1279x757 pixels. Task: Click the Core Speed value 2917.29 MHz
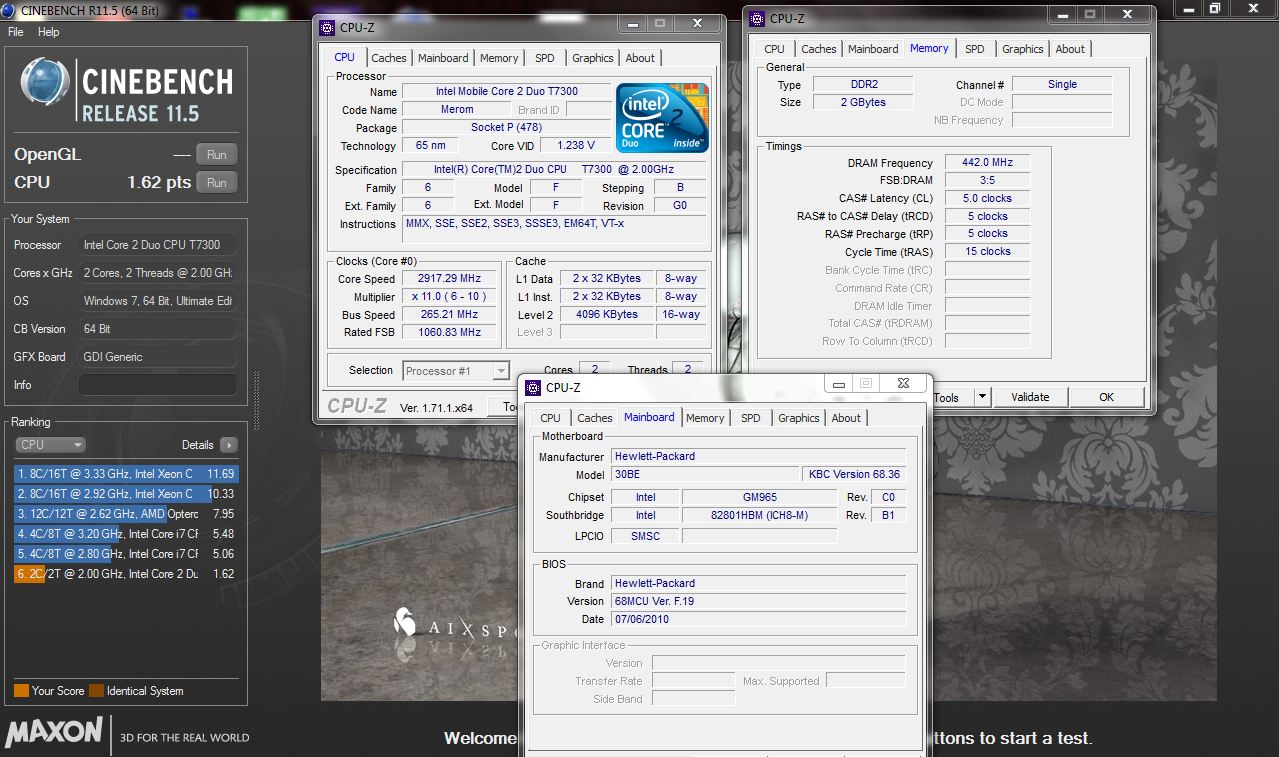point(447,279)
